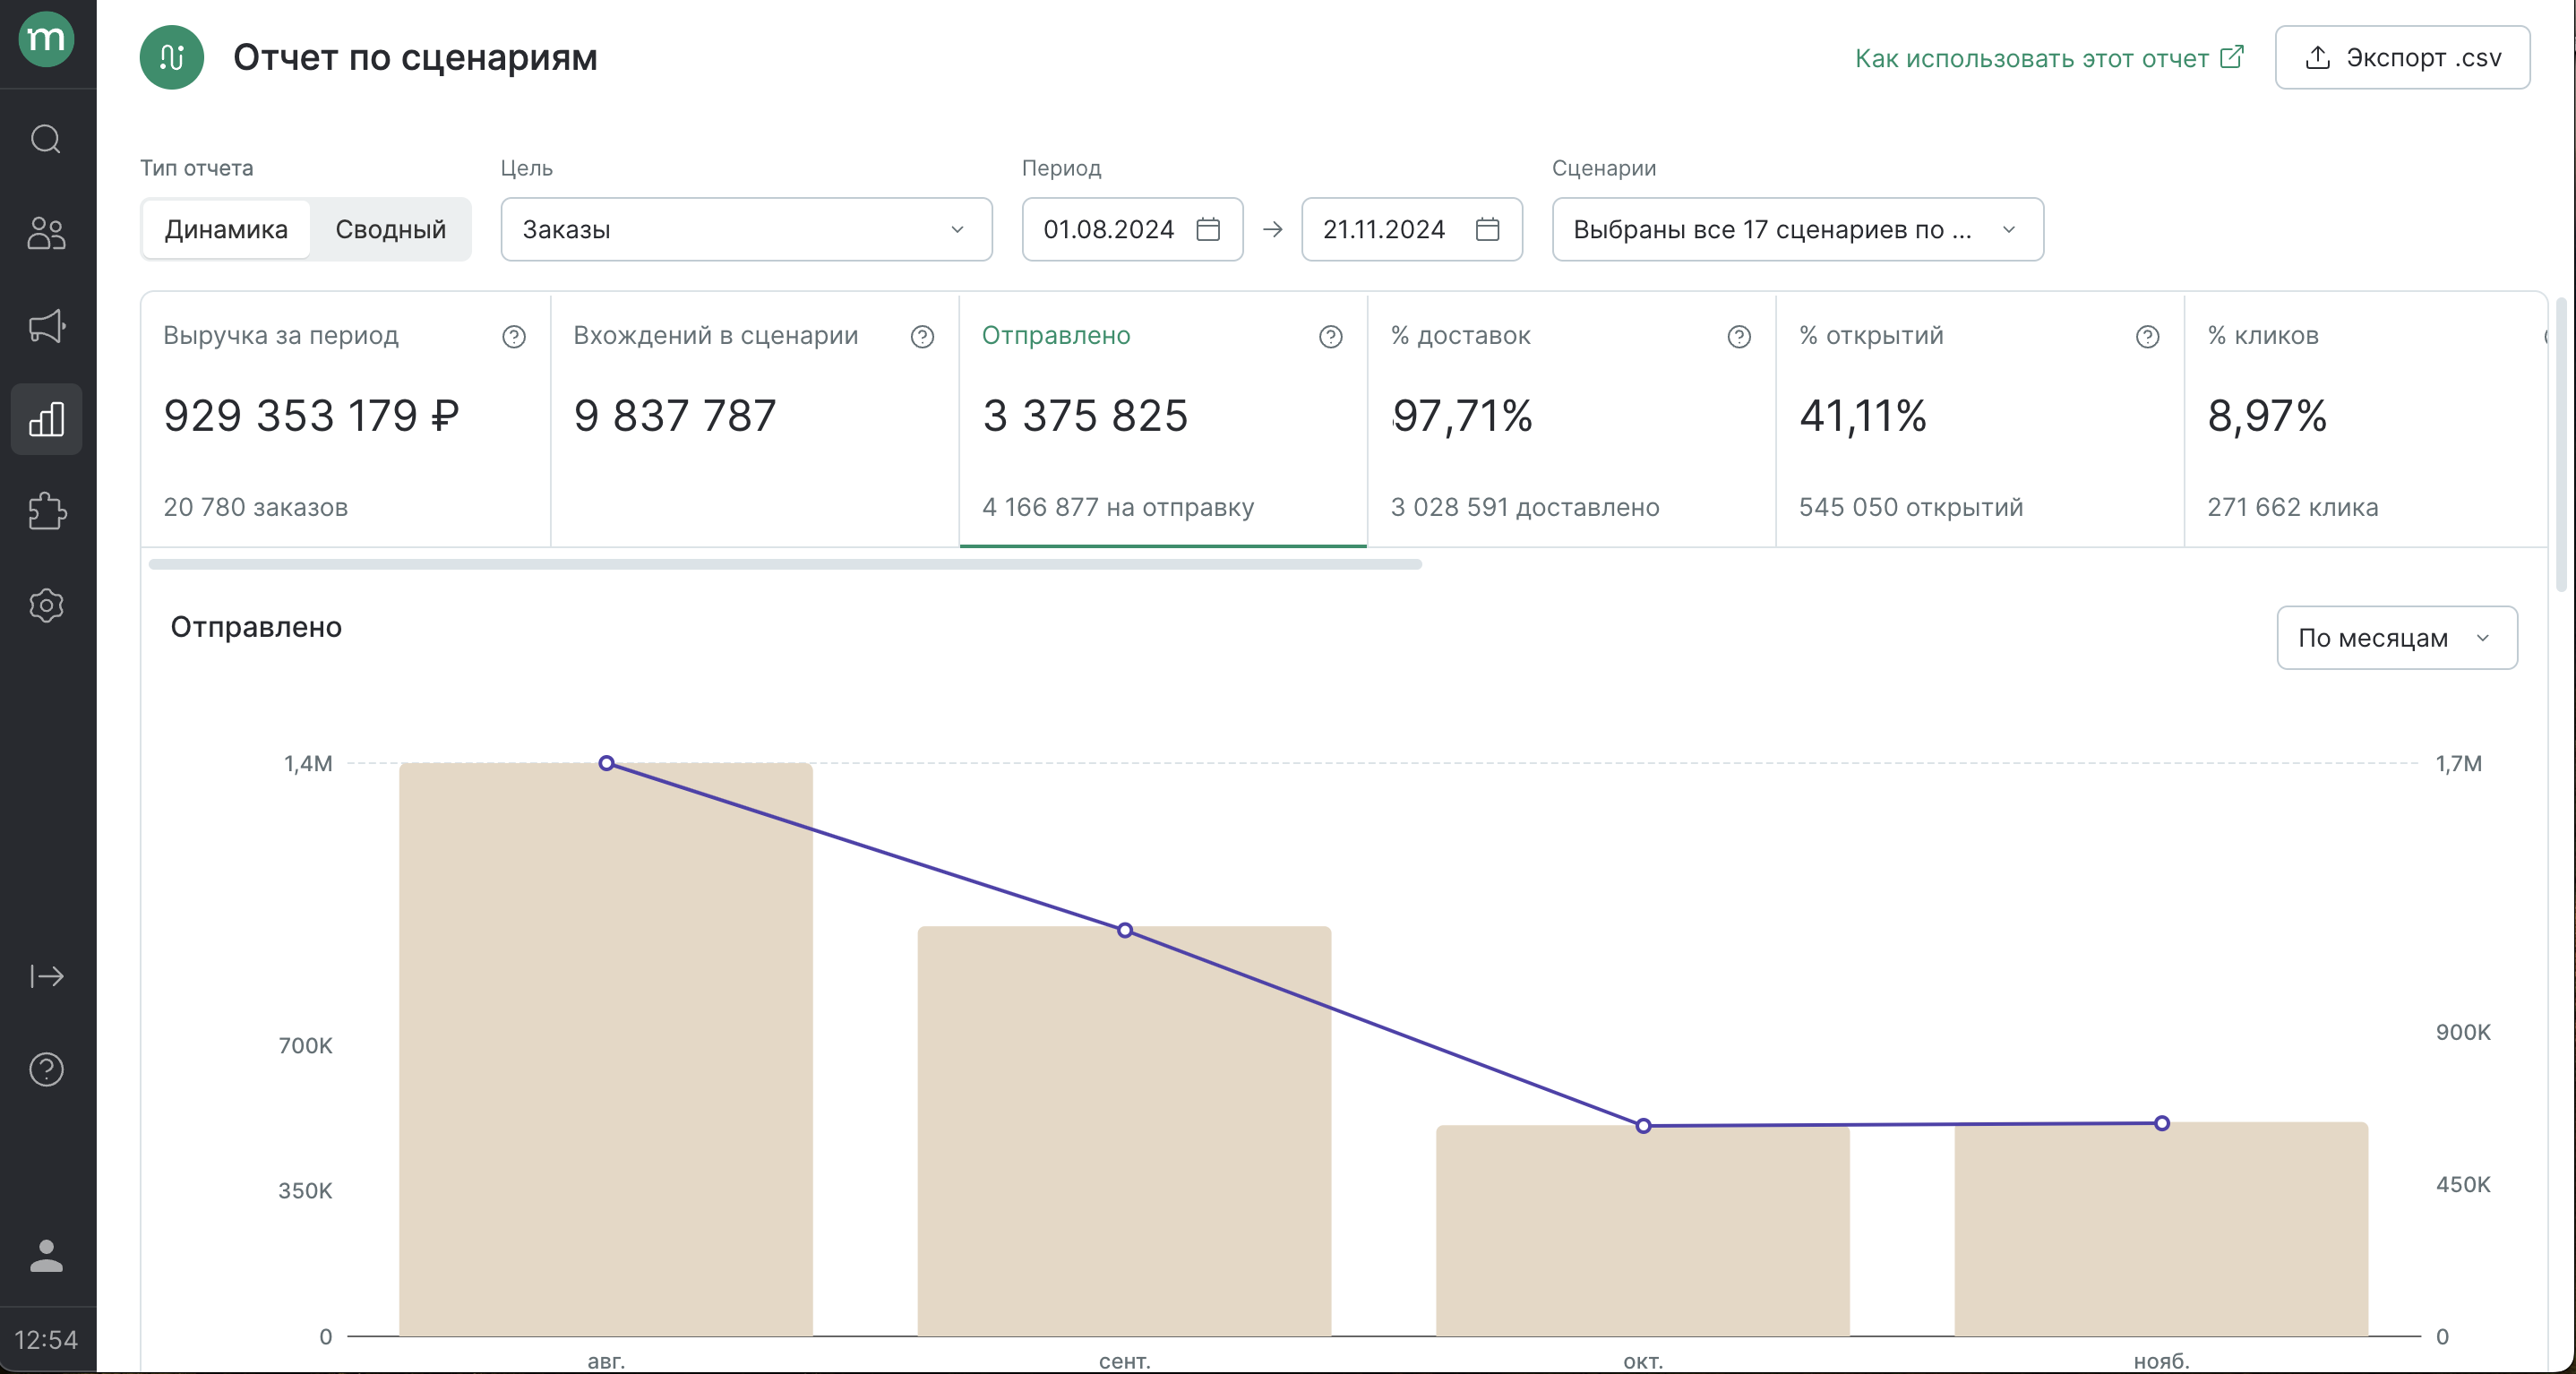2576x1374 pixels.
Task: Switch to the Сводный report type
Action: 390,229
